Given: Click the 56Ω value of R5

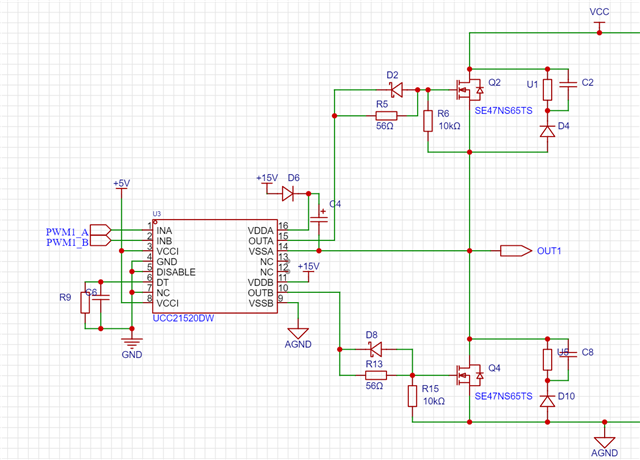Looking at the screenshot, I should [x=384, y=126].
